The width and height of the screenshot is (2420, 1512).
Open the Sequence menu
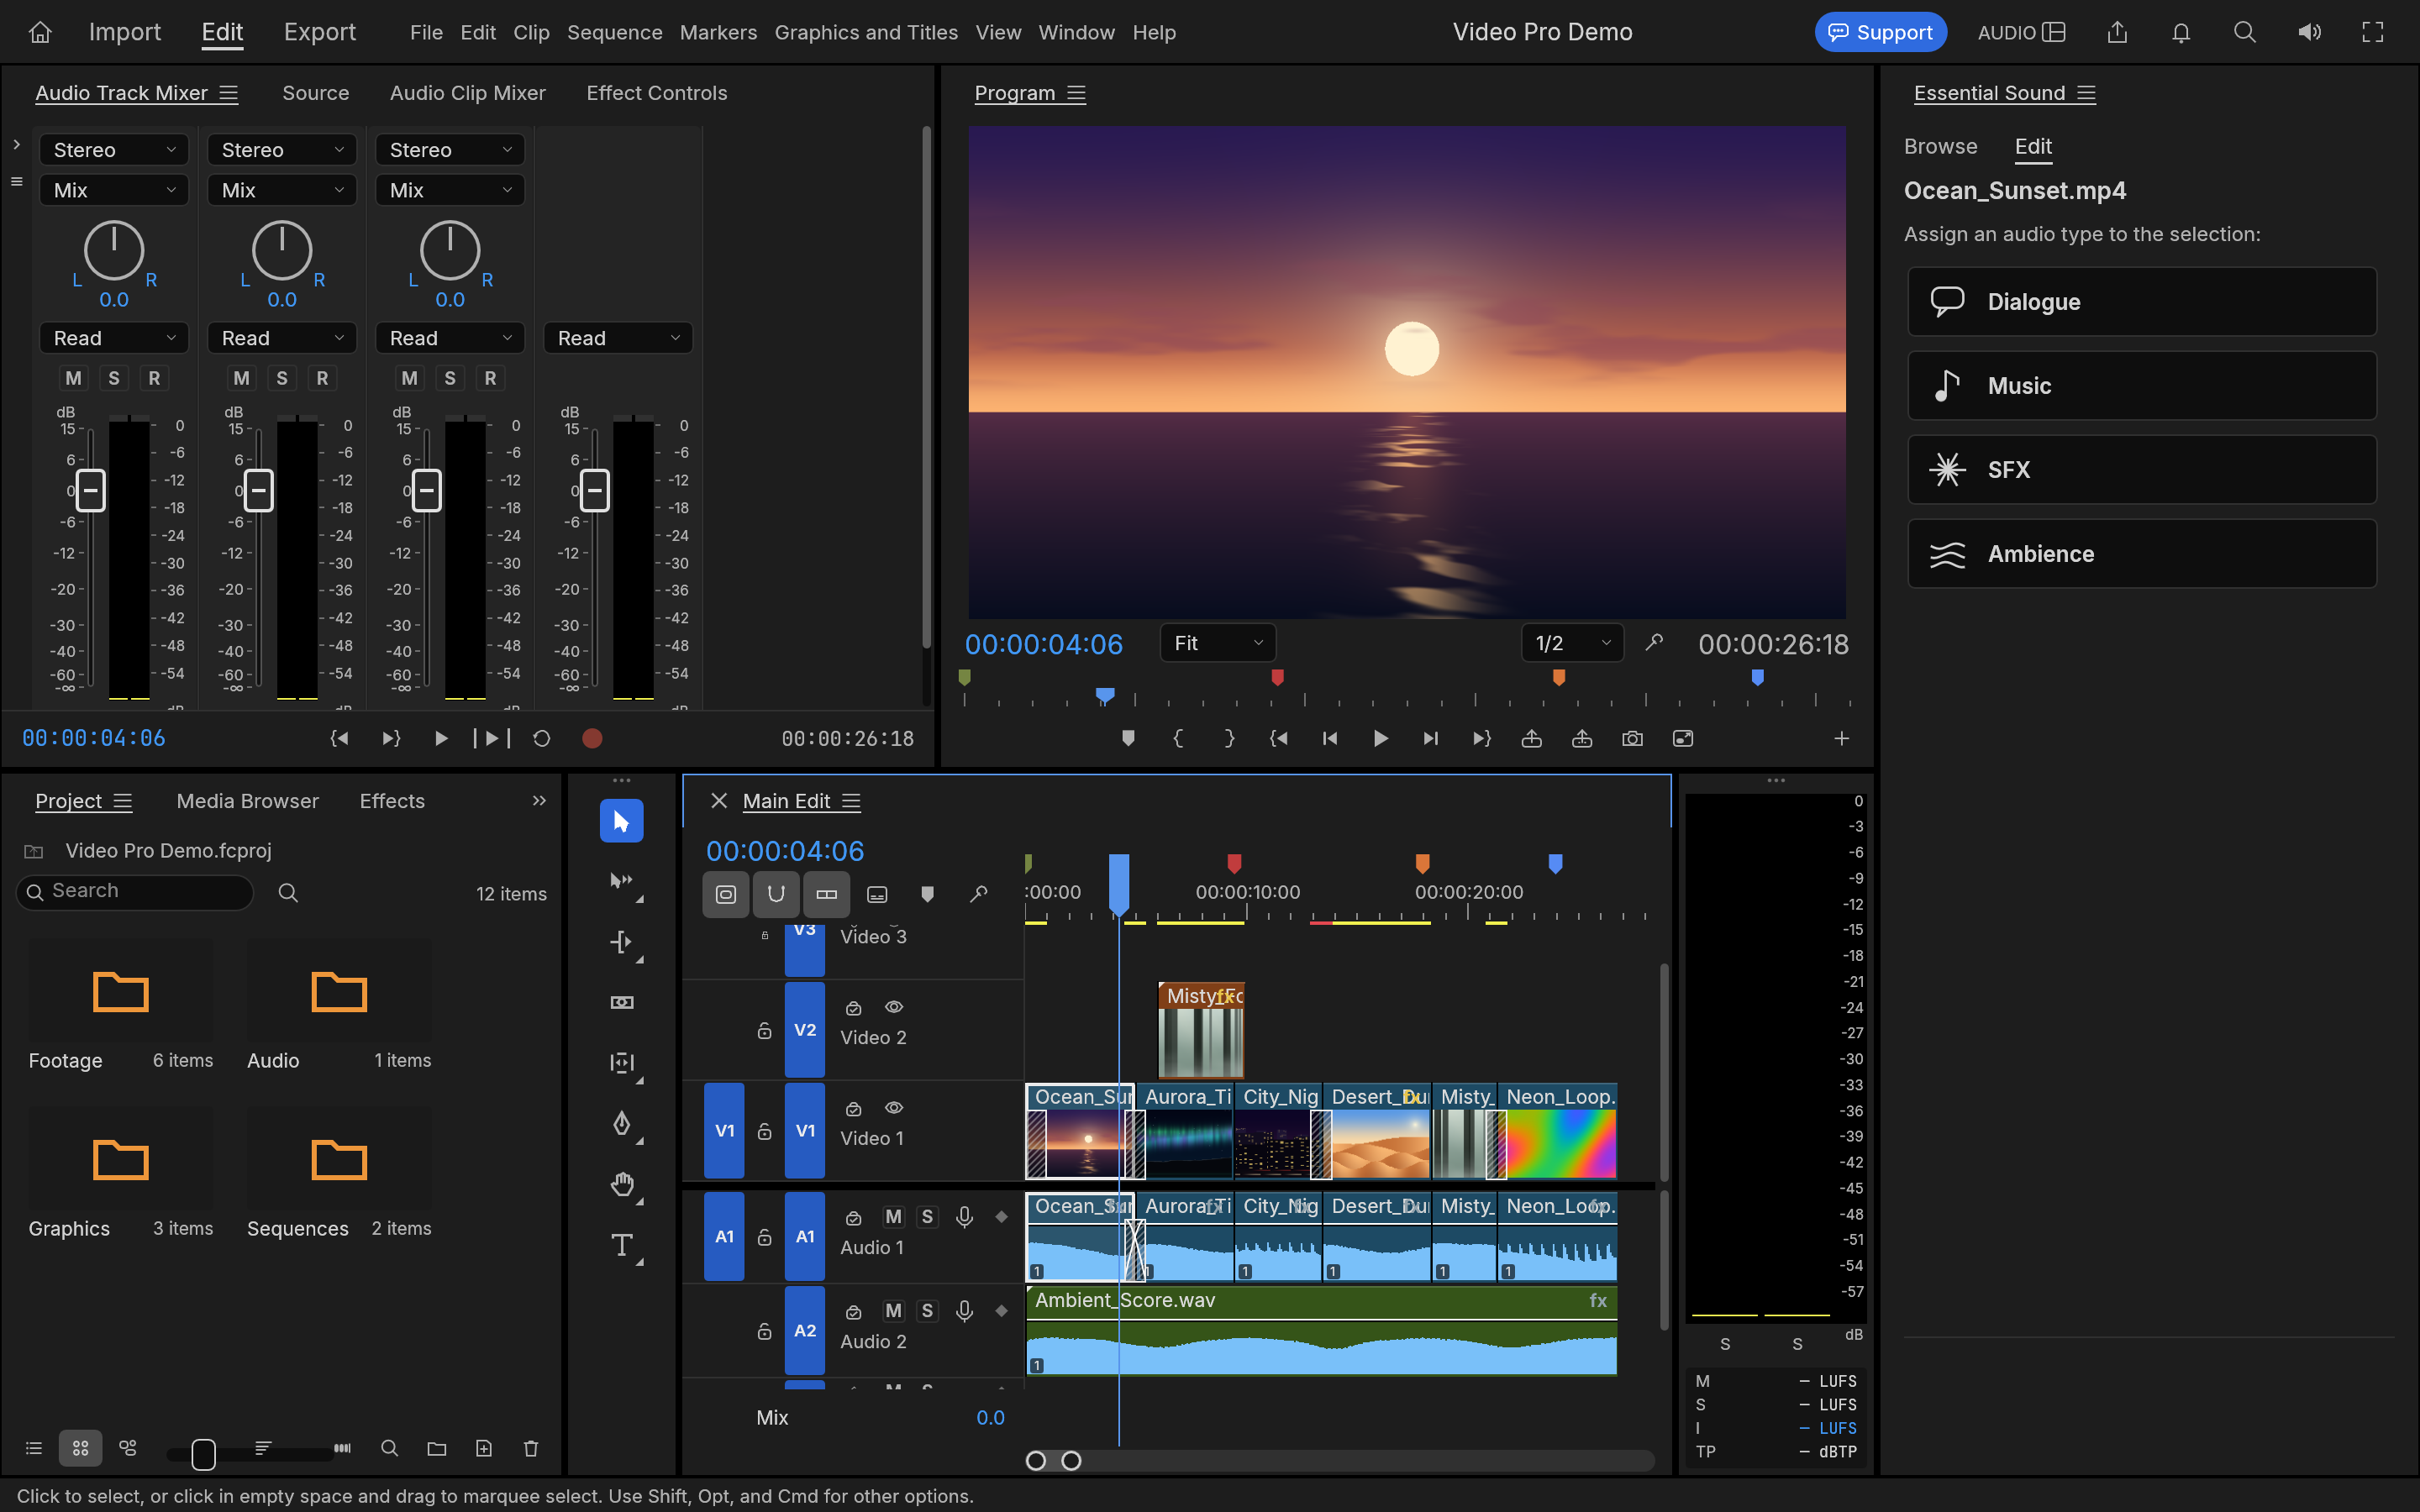tap(614, 32)
